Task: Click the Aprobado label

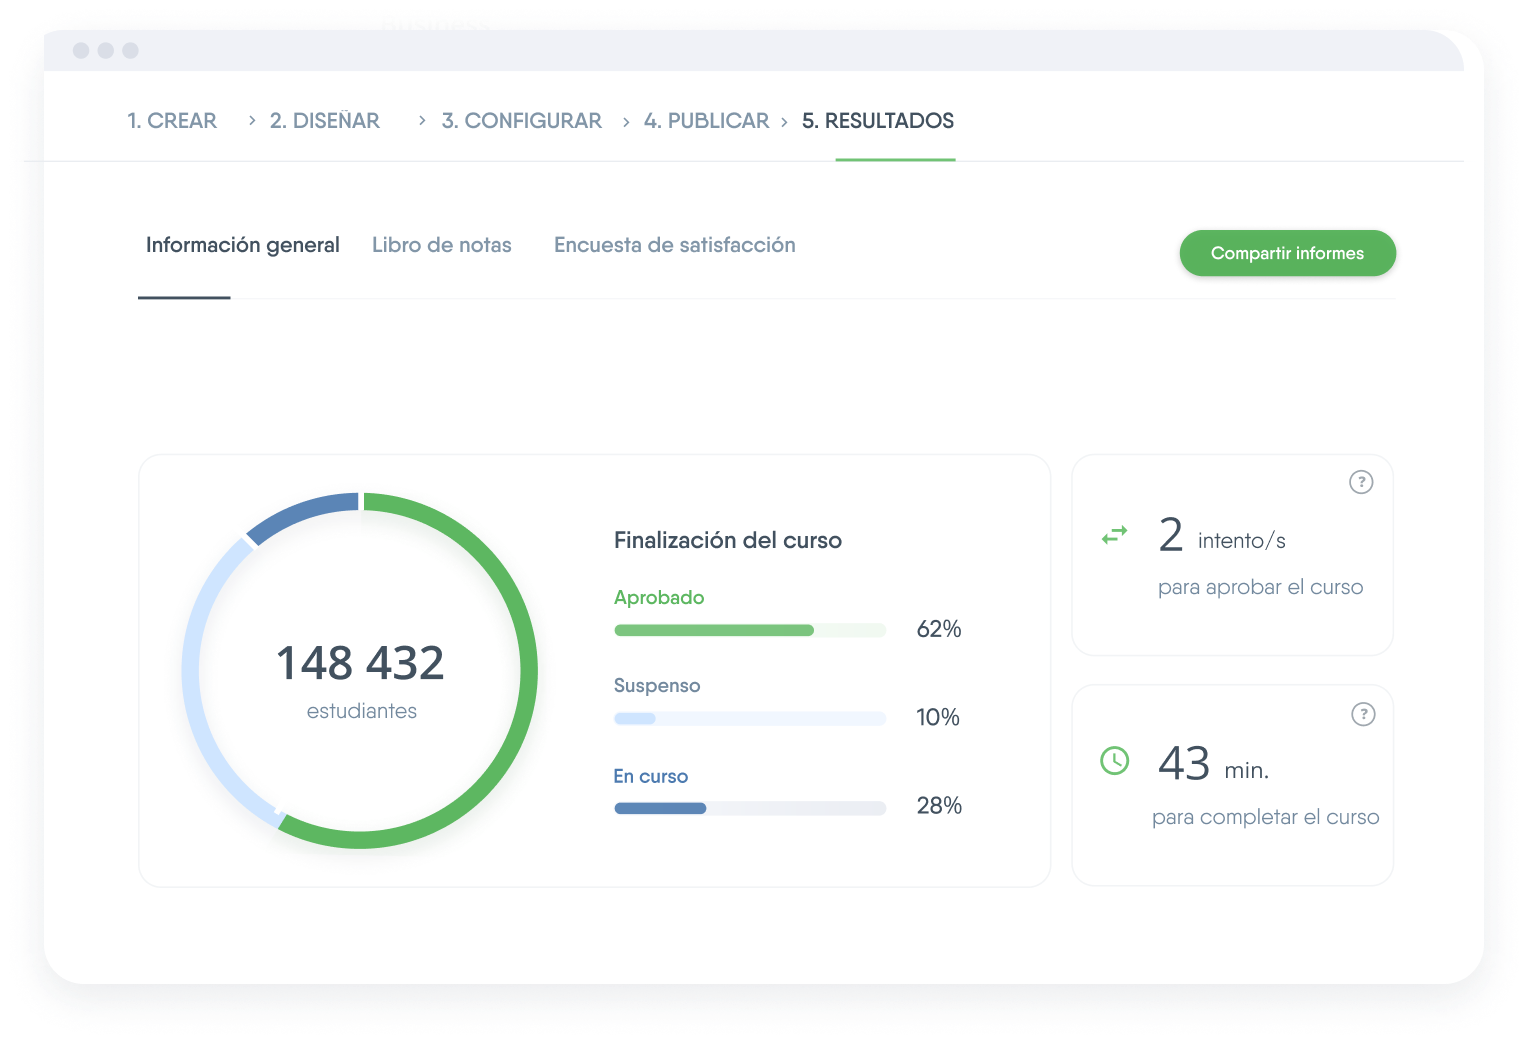Action: point(659,597)
